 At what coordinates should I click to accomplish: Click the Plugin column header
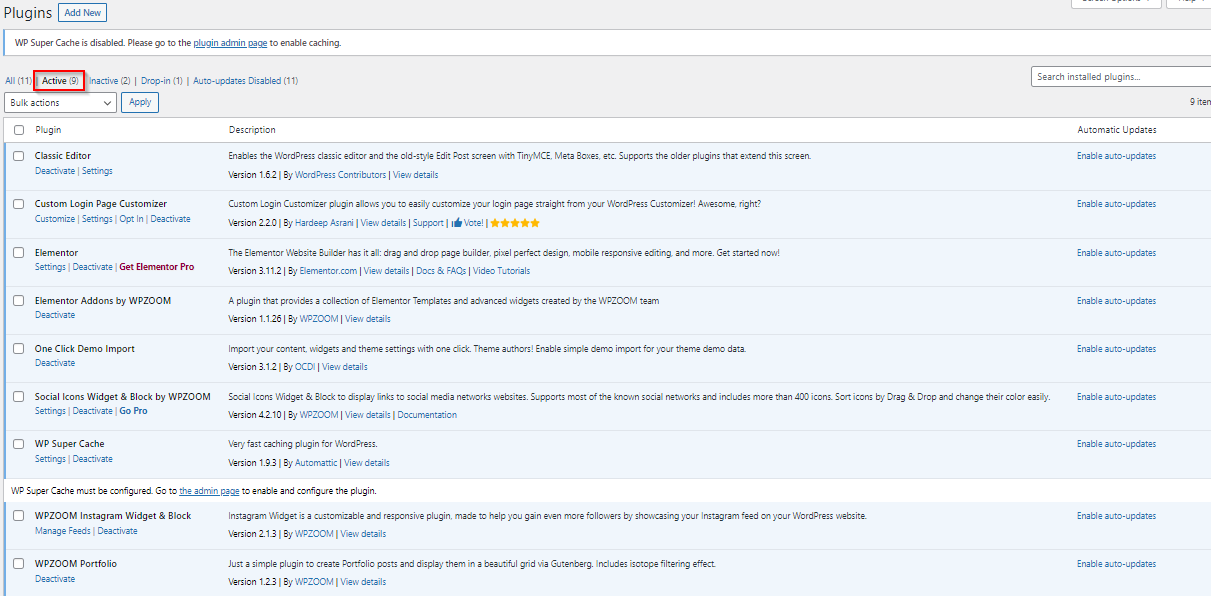(x=48, y=130)
